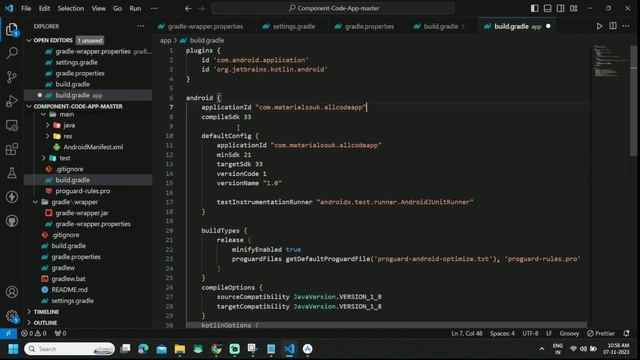Viewport: 640px width, 360px height.
Task: Click the Windows taskbar Search box
Action: coord(69,349)
